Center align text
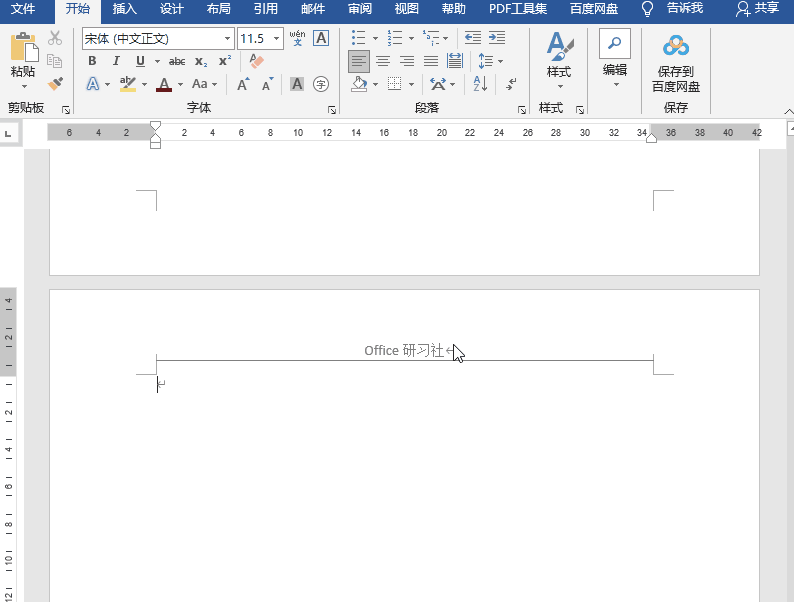 coord(383,61)
